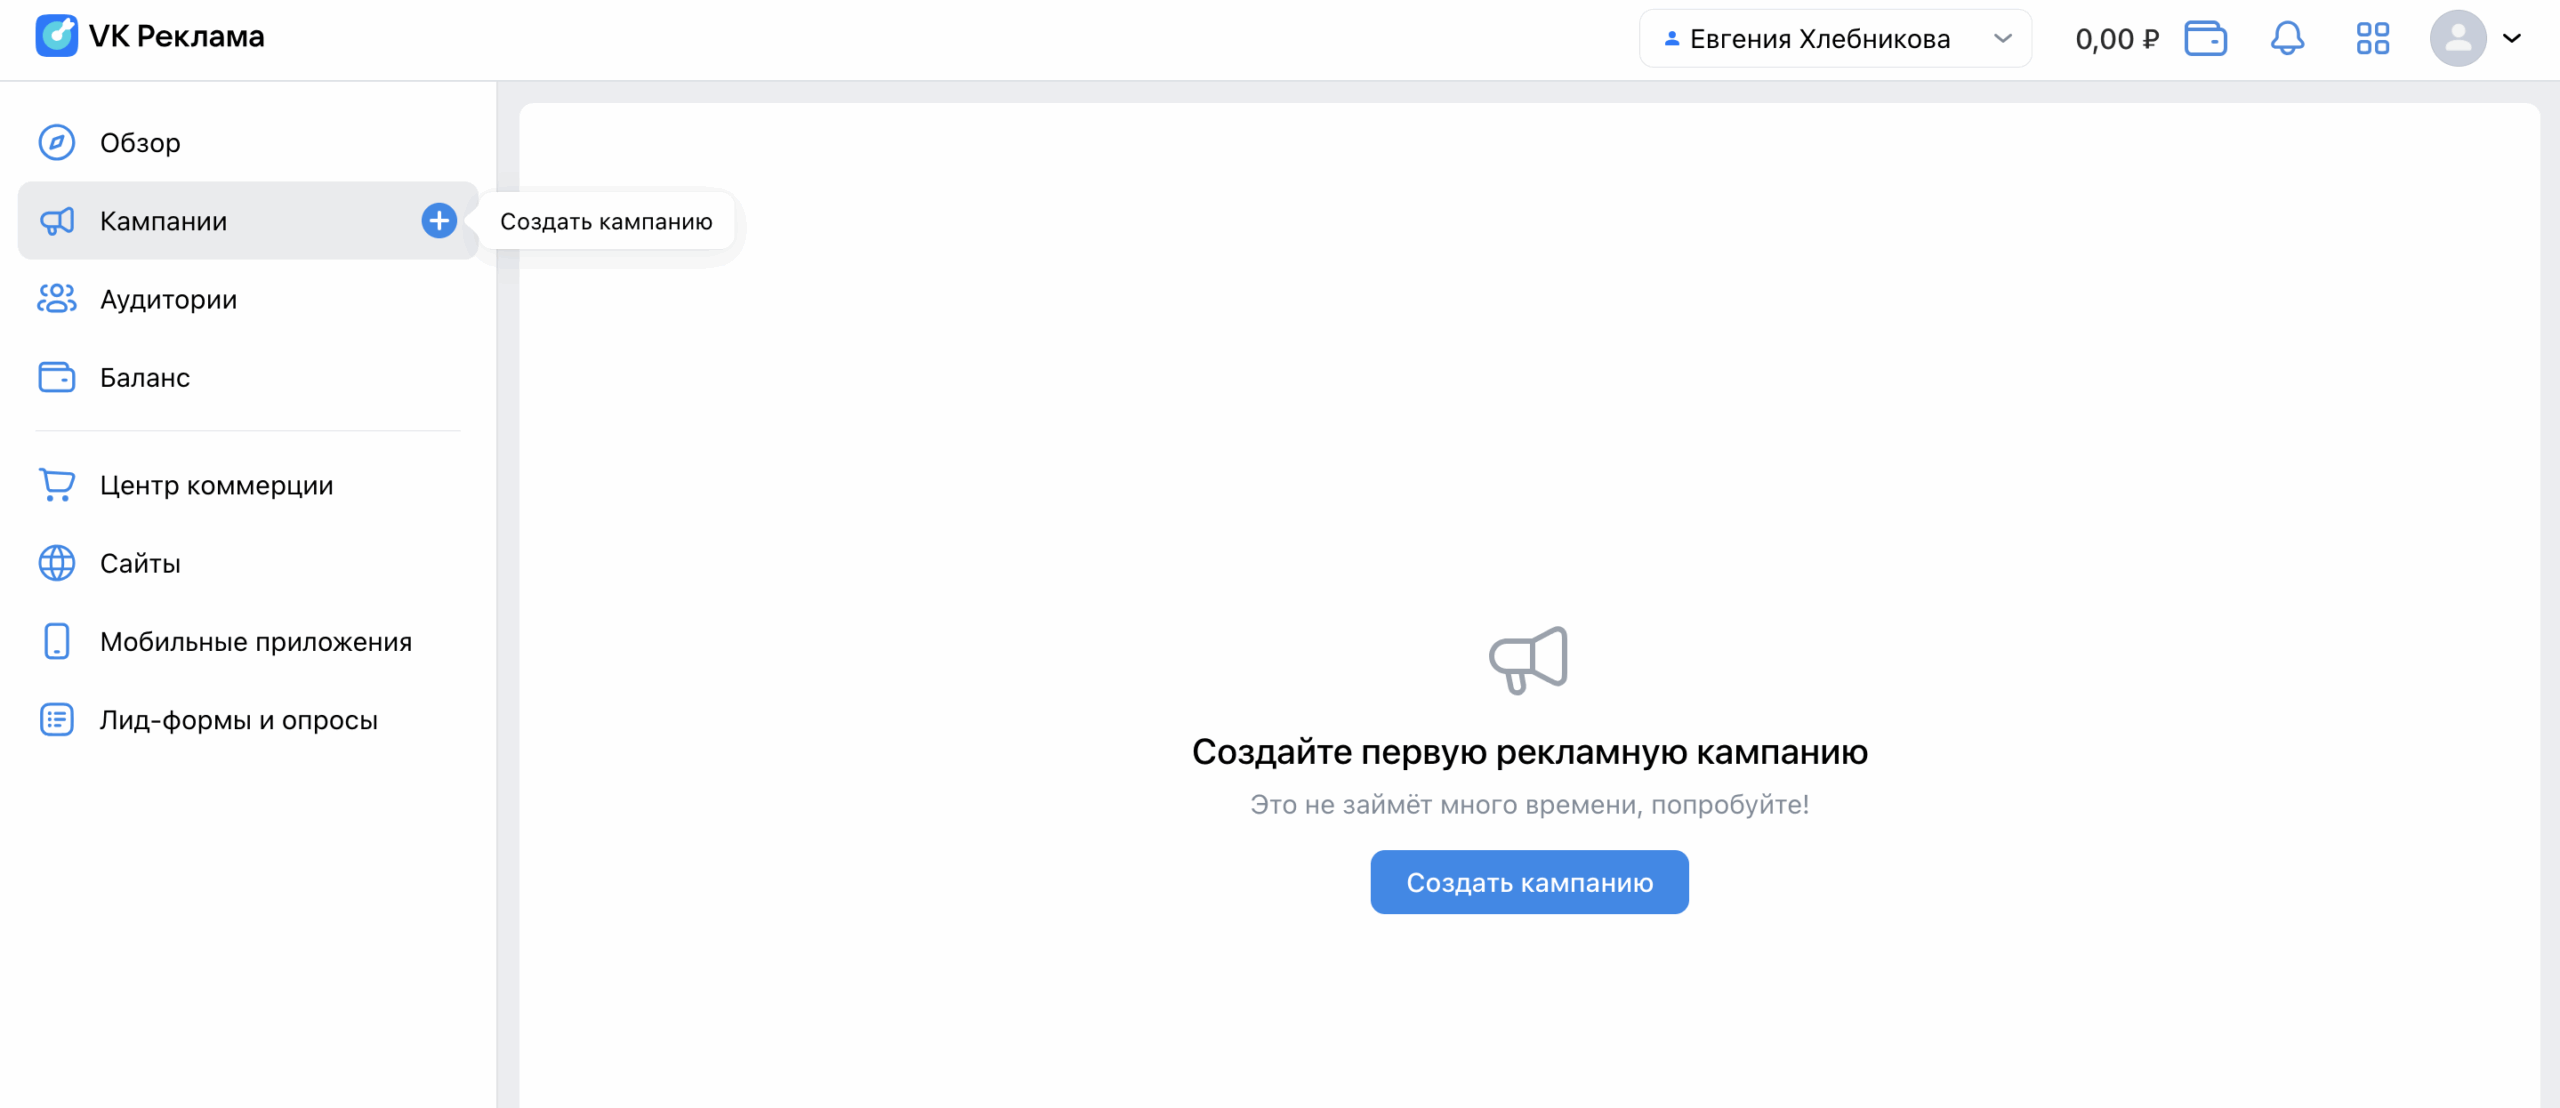
Task: Click the blue plus icon next to Кампании
Action: pyautogui.click(x=438, y=221)
